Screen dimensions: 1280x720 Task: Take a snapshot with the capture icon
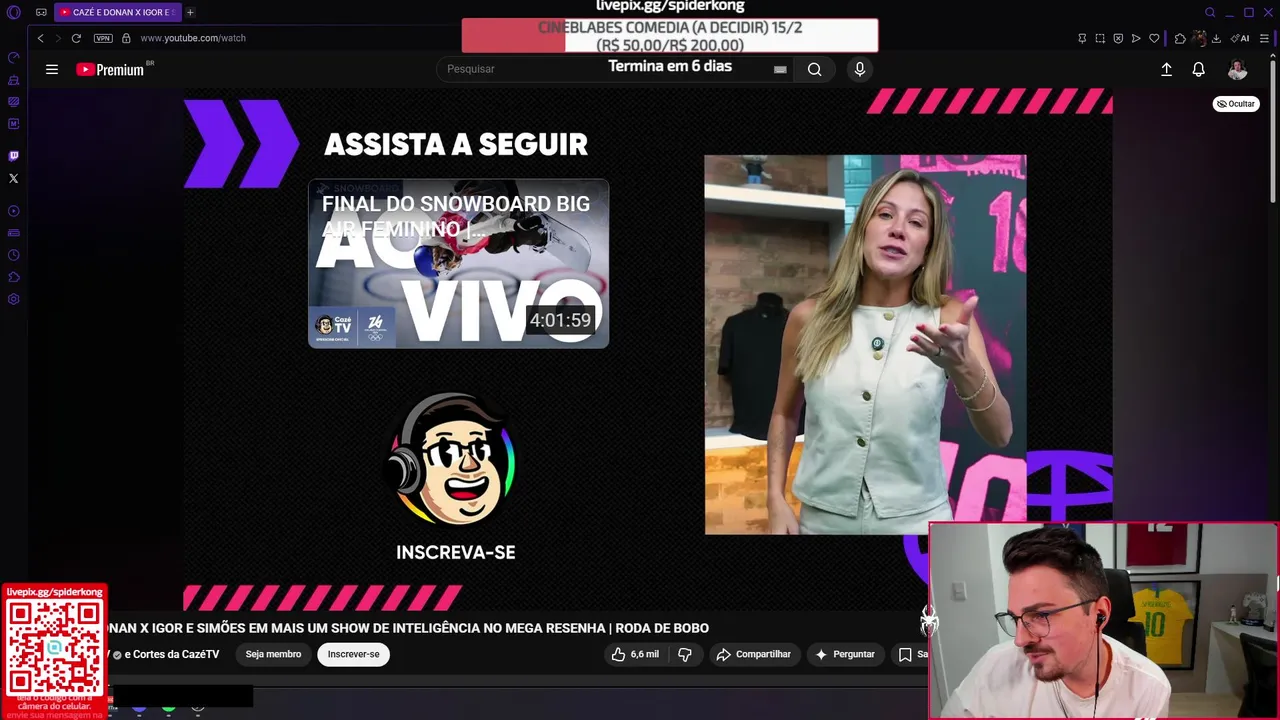(1100, 38)
